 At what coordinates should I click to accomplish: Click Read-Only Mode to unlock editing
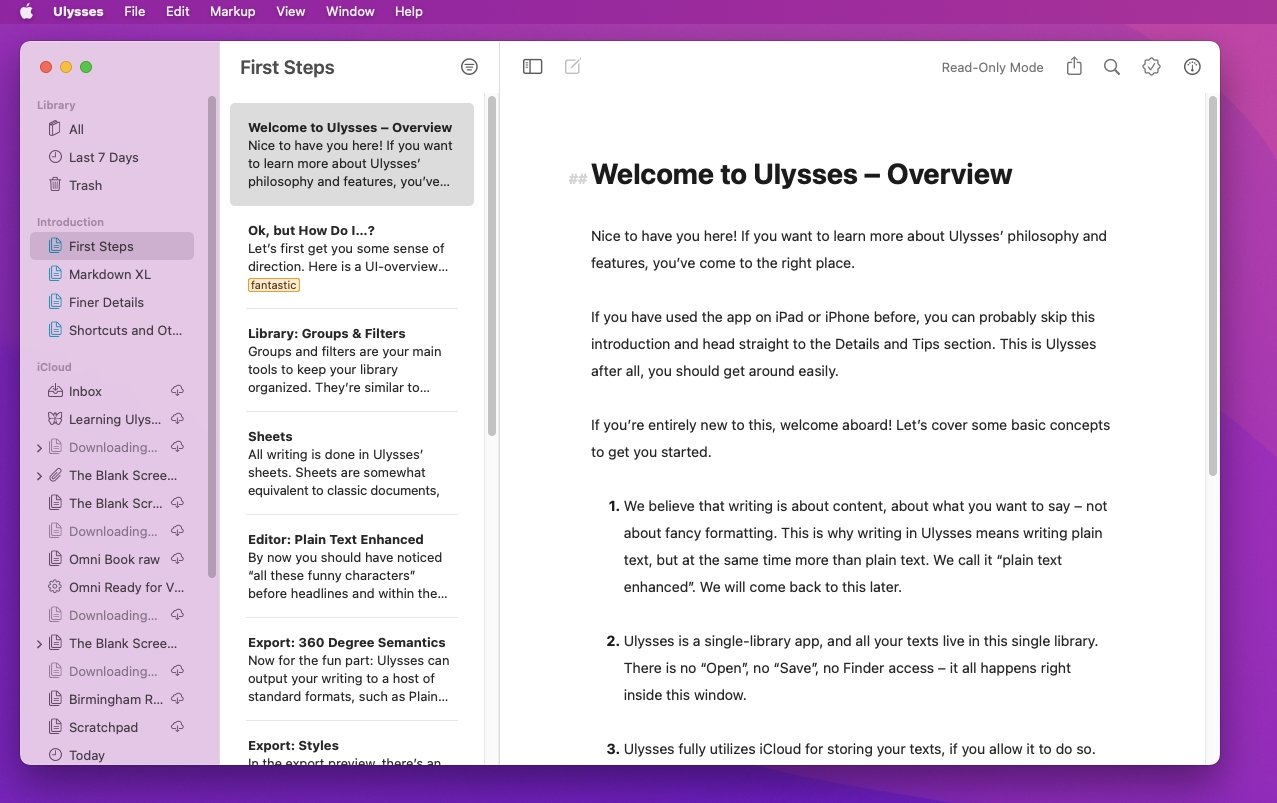click(x=991, y=66)
